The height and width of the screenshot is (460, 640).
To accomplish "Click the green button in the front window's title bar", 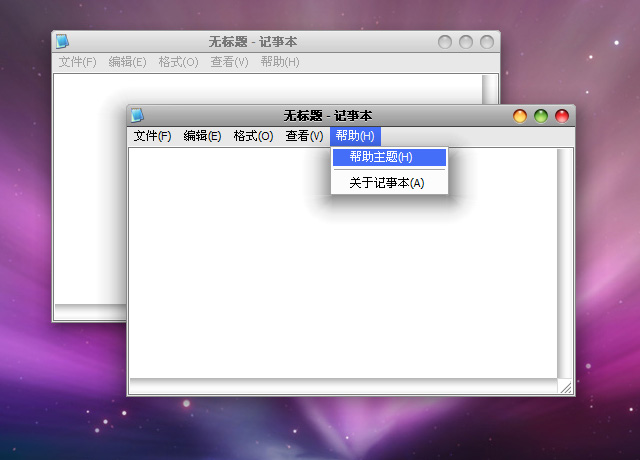I will (541, 116).
